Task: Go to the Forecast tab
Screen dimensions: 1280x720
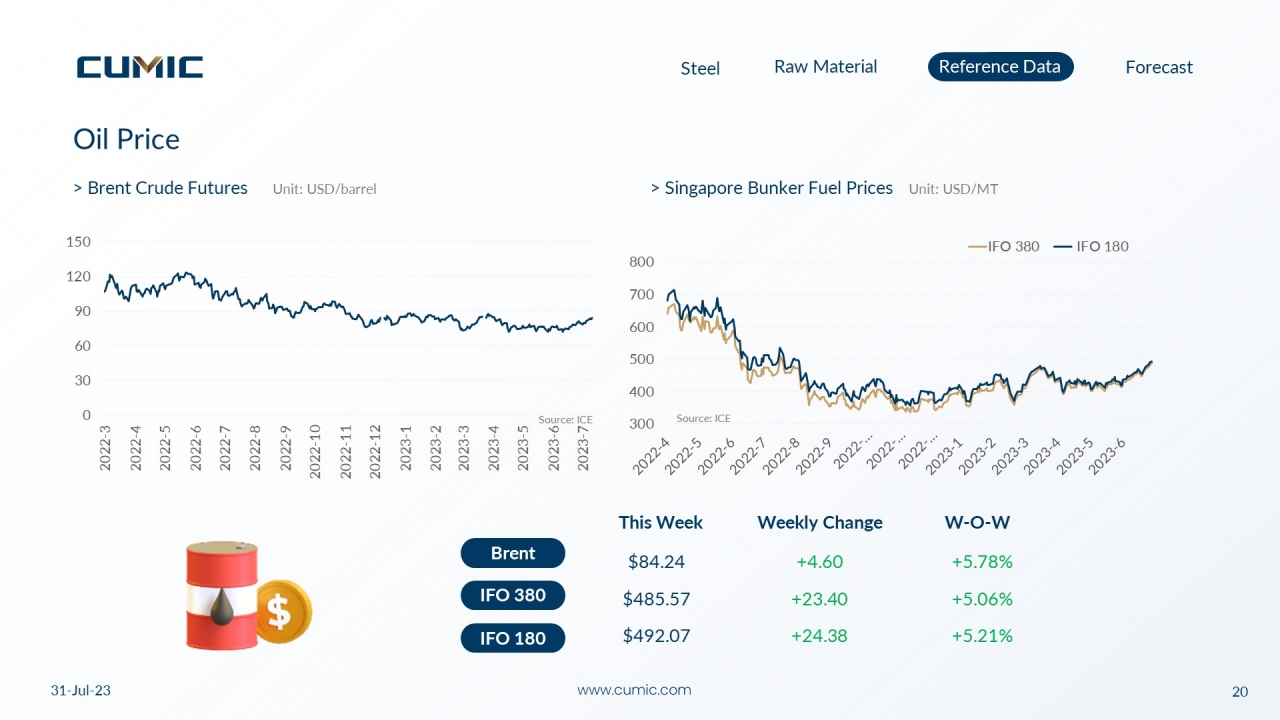Action: [1159, 67]
